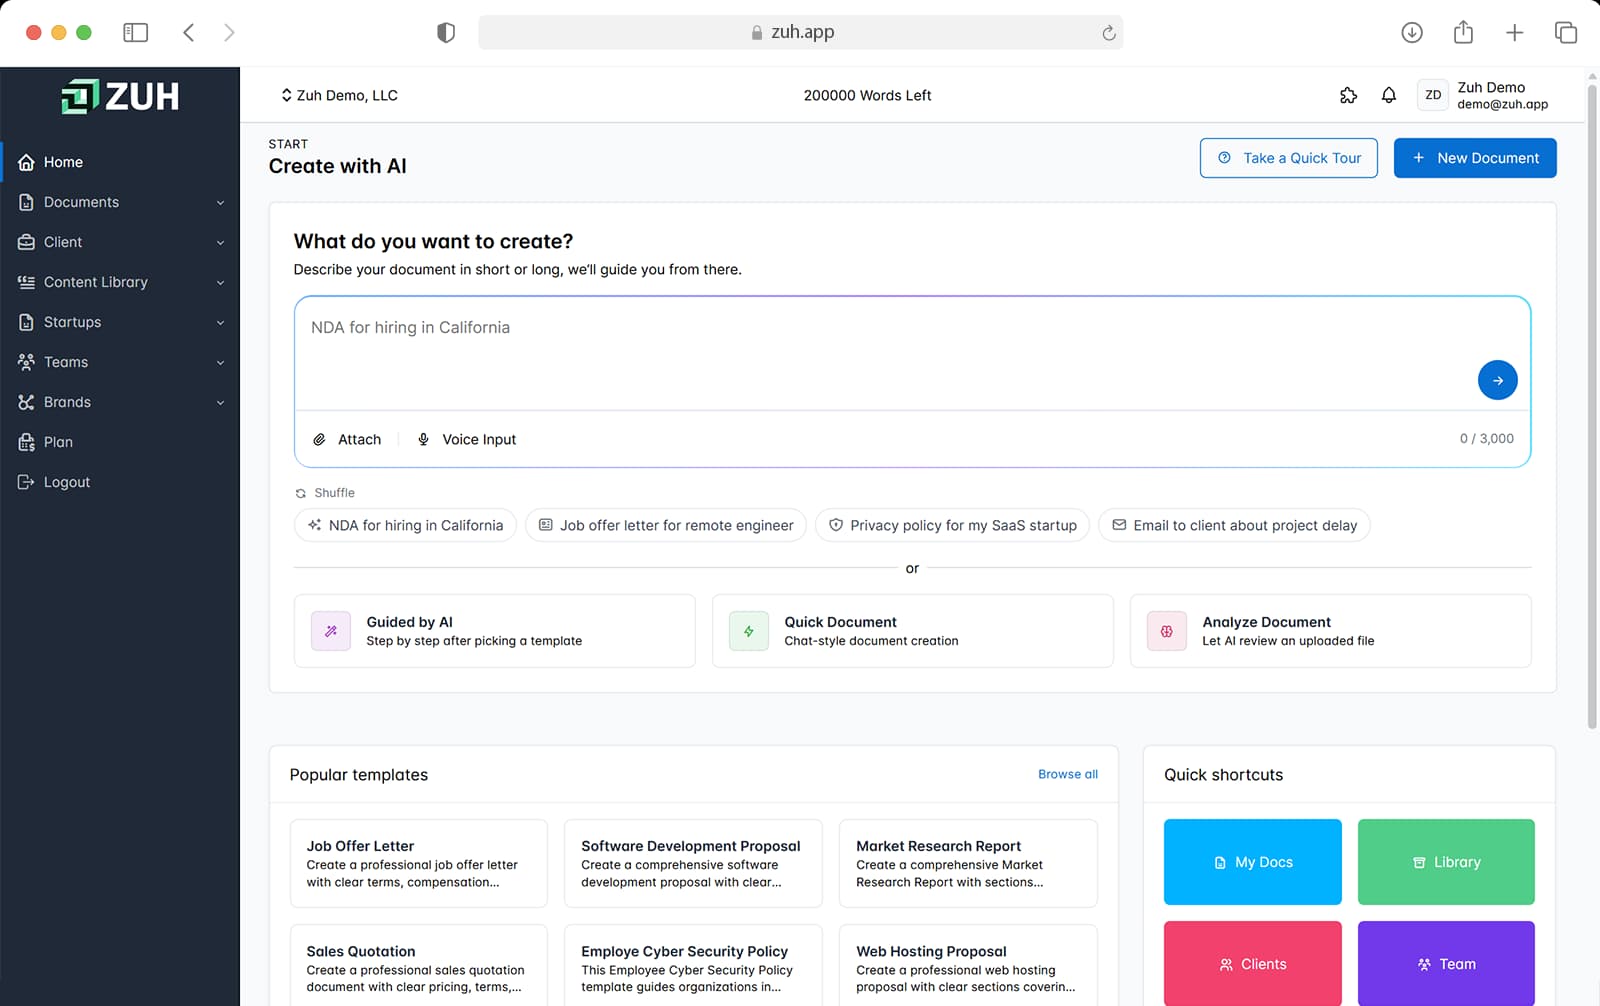Click the Attach paperclip icon
The width and height of the screenshot is (1600, 1006).
point(320,439)
